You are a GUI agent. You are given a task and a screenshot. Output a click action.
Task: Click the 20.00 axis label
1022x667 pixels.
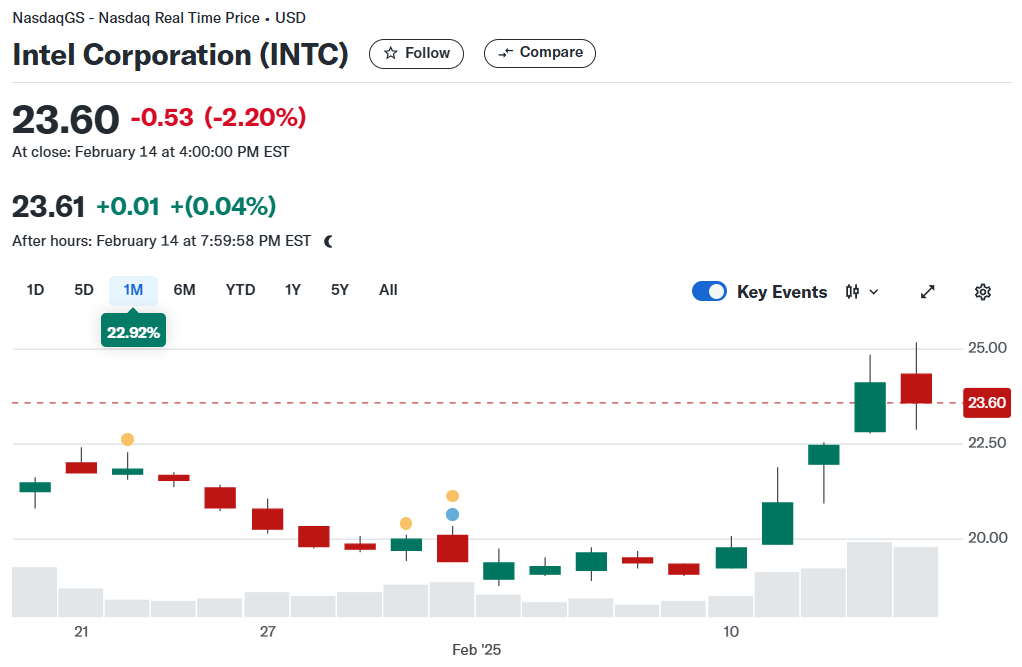pos(987,538)
